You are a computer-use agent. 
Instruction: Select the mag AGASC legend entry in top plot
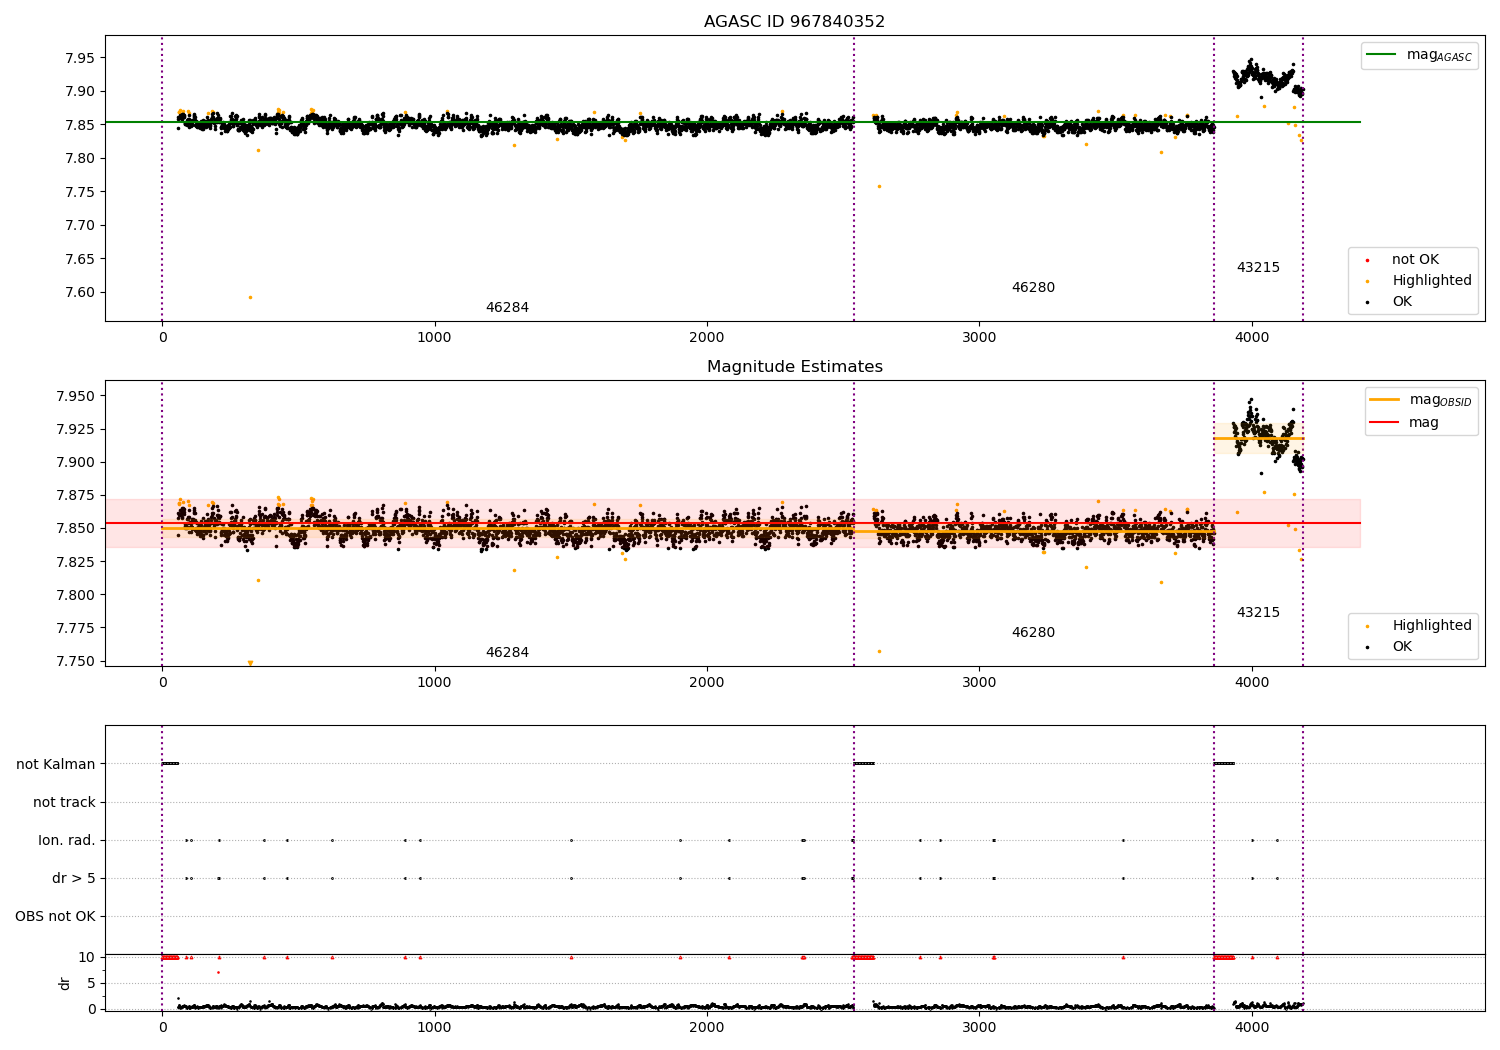coord(1419,55)
